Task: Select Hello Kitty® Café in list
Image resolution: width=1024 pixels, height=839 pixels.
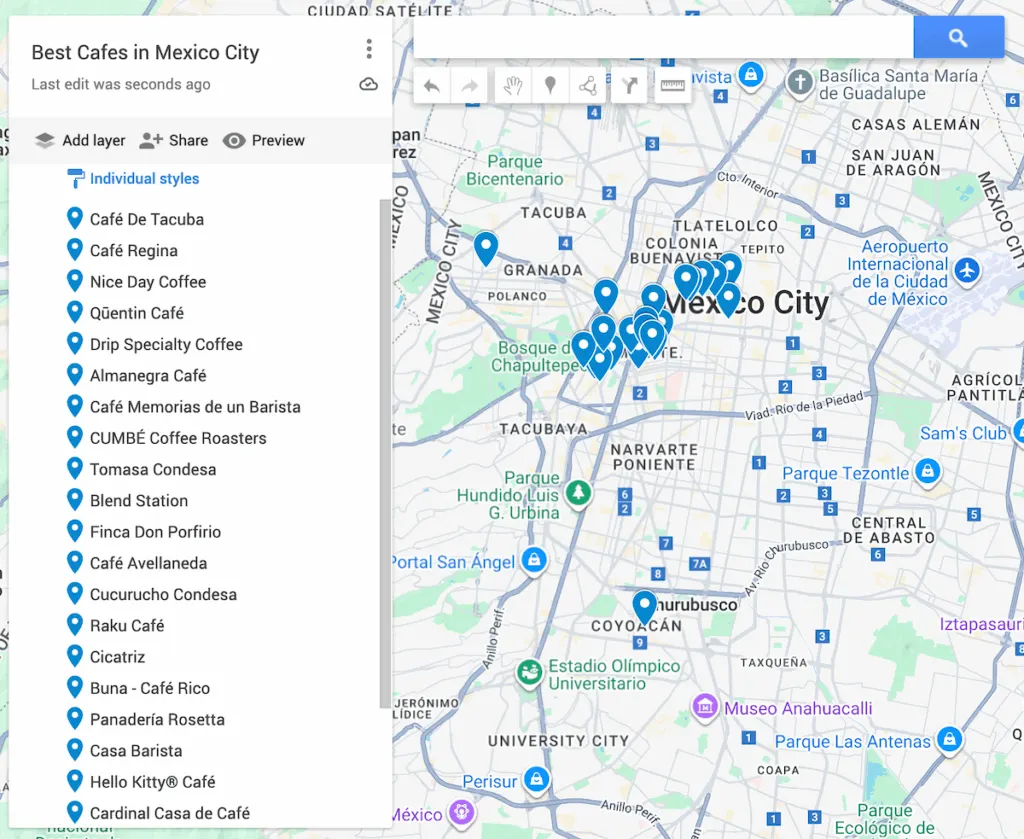Action: pyautogui.click(x=152, y=782)
